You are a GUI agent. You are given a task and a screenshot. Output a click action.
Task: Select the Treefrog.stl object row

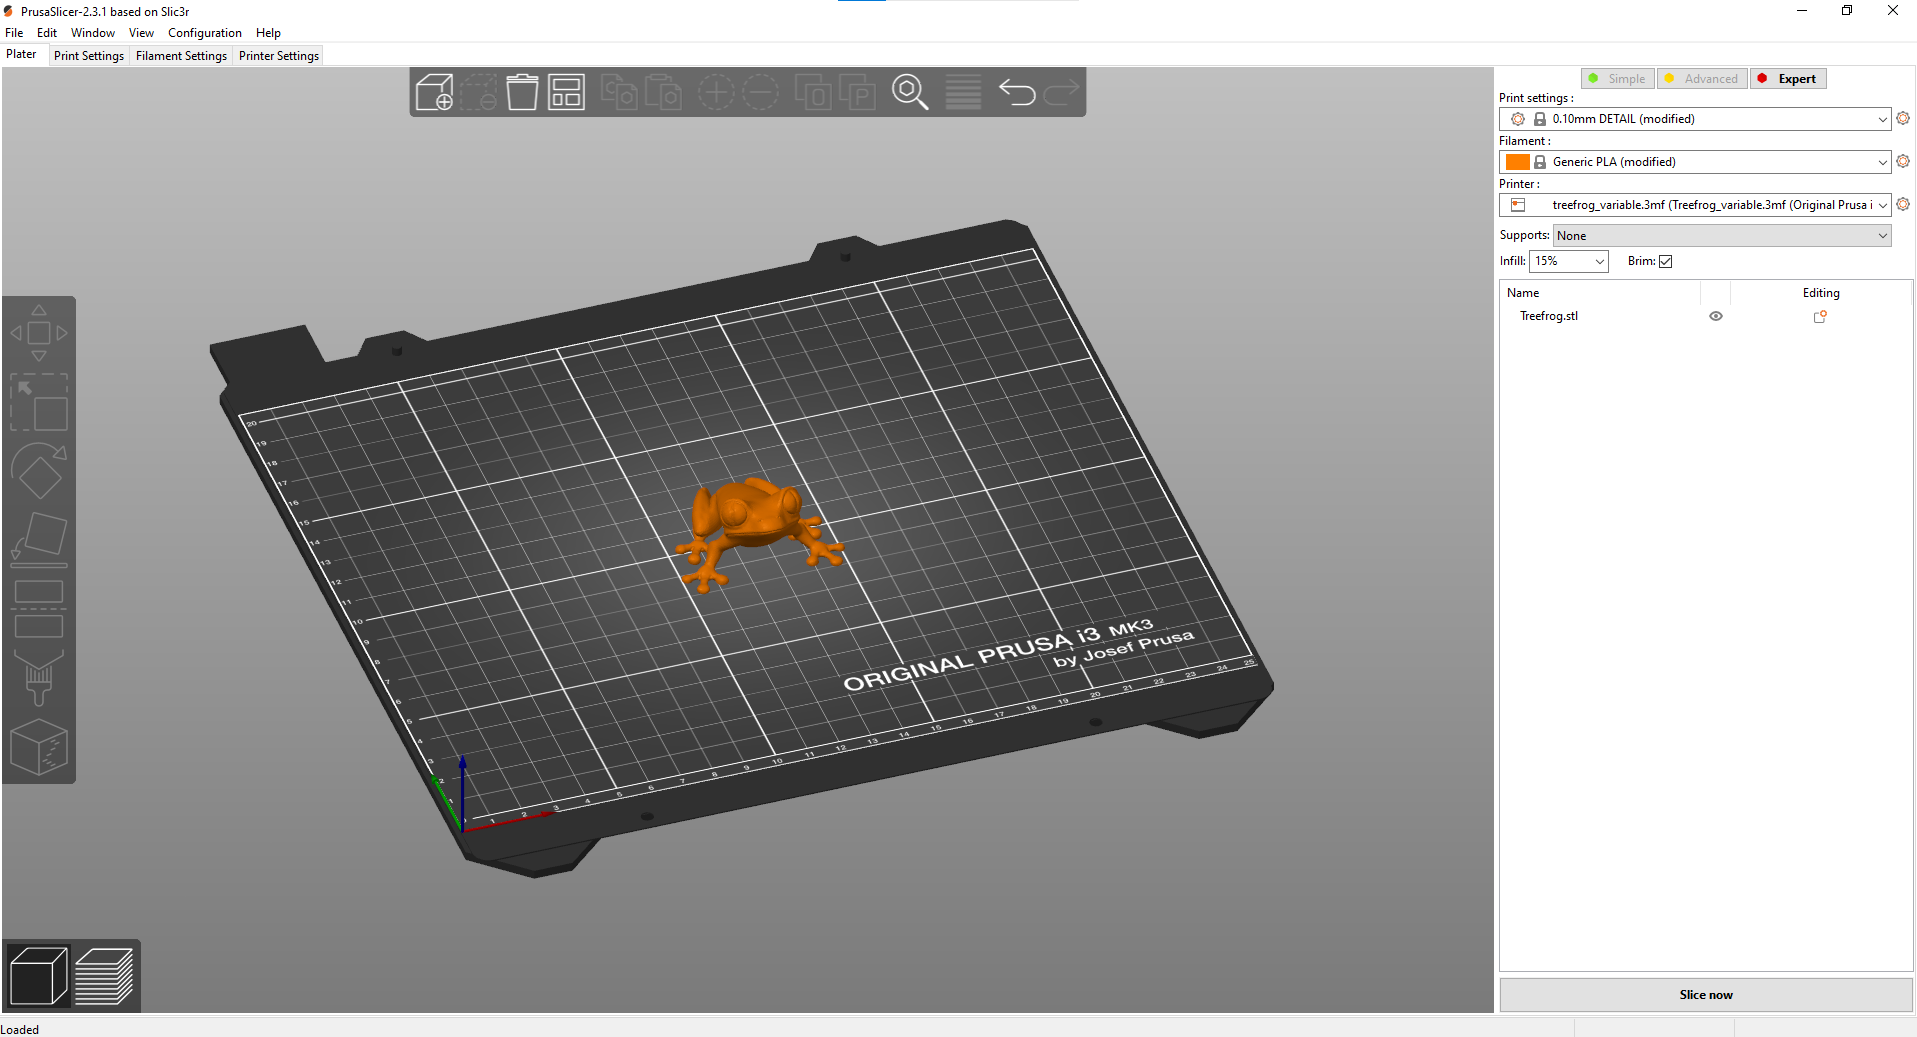(1705, 316)
